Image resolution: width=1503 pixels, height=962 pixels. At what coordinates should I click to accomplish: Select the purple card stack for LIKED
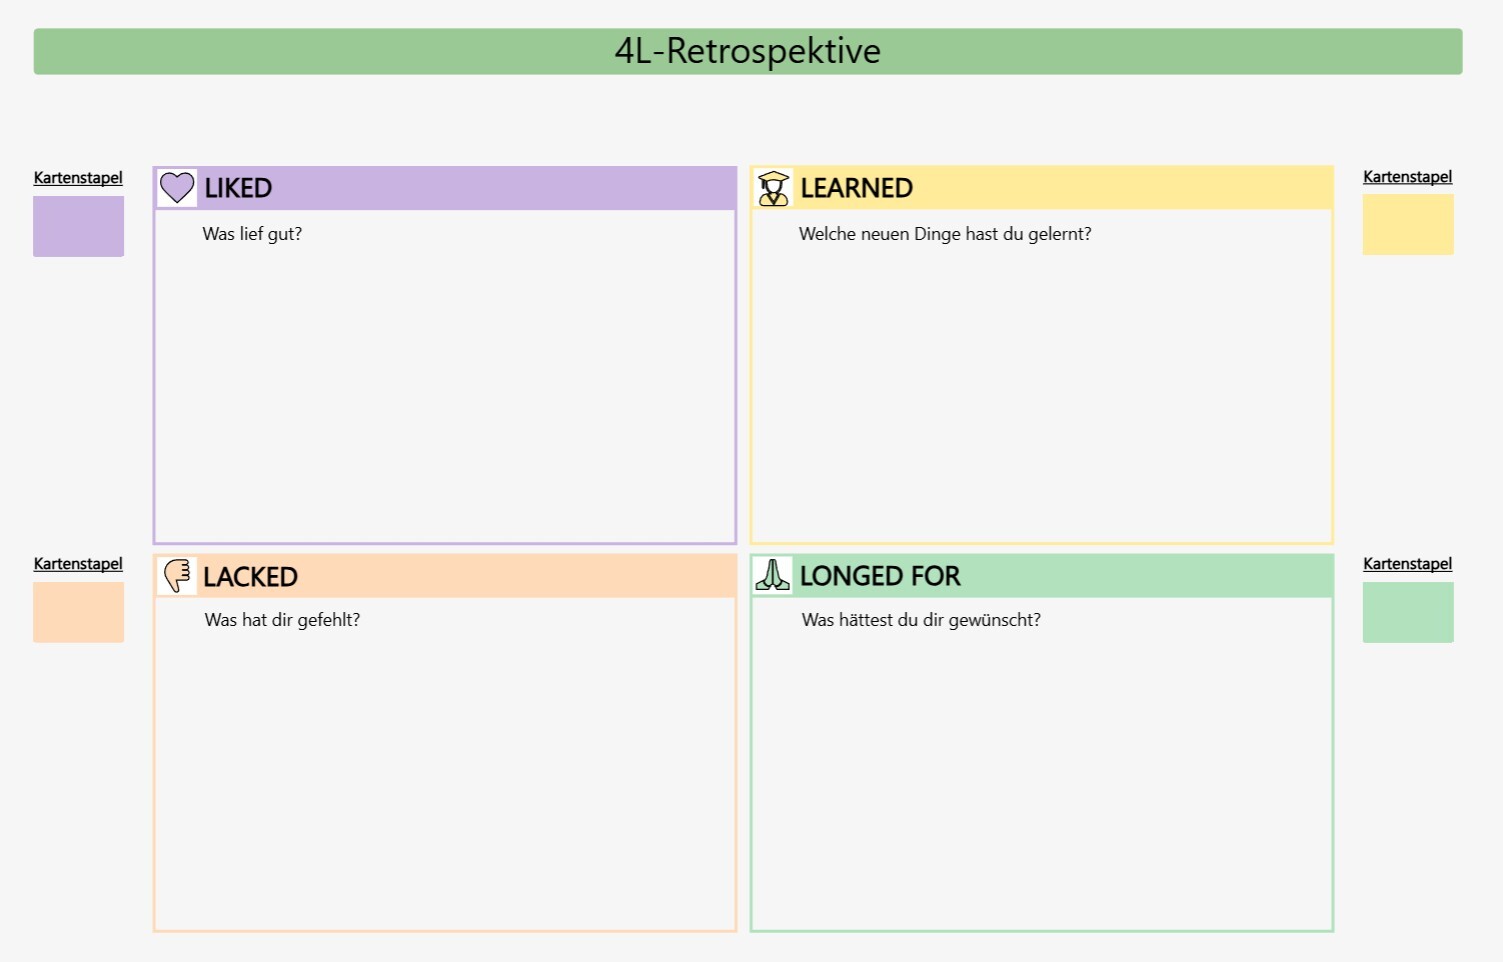coord(78,227)
